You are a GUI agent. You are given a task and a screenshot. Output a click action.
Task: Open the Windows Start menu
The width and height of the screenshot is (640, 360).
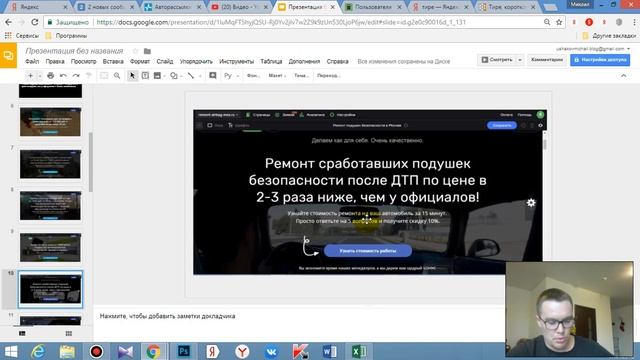[11, 351]
